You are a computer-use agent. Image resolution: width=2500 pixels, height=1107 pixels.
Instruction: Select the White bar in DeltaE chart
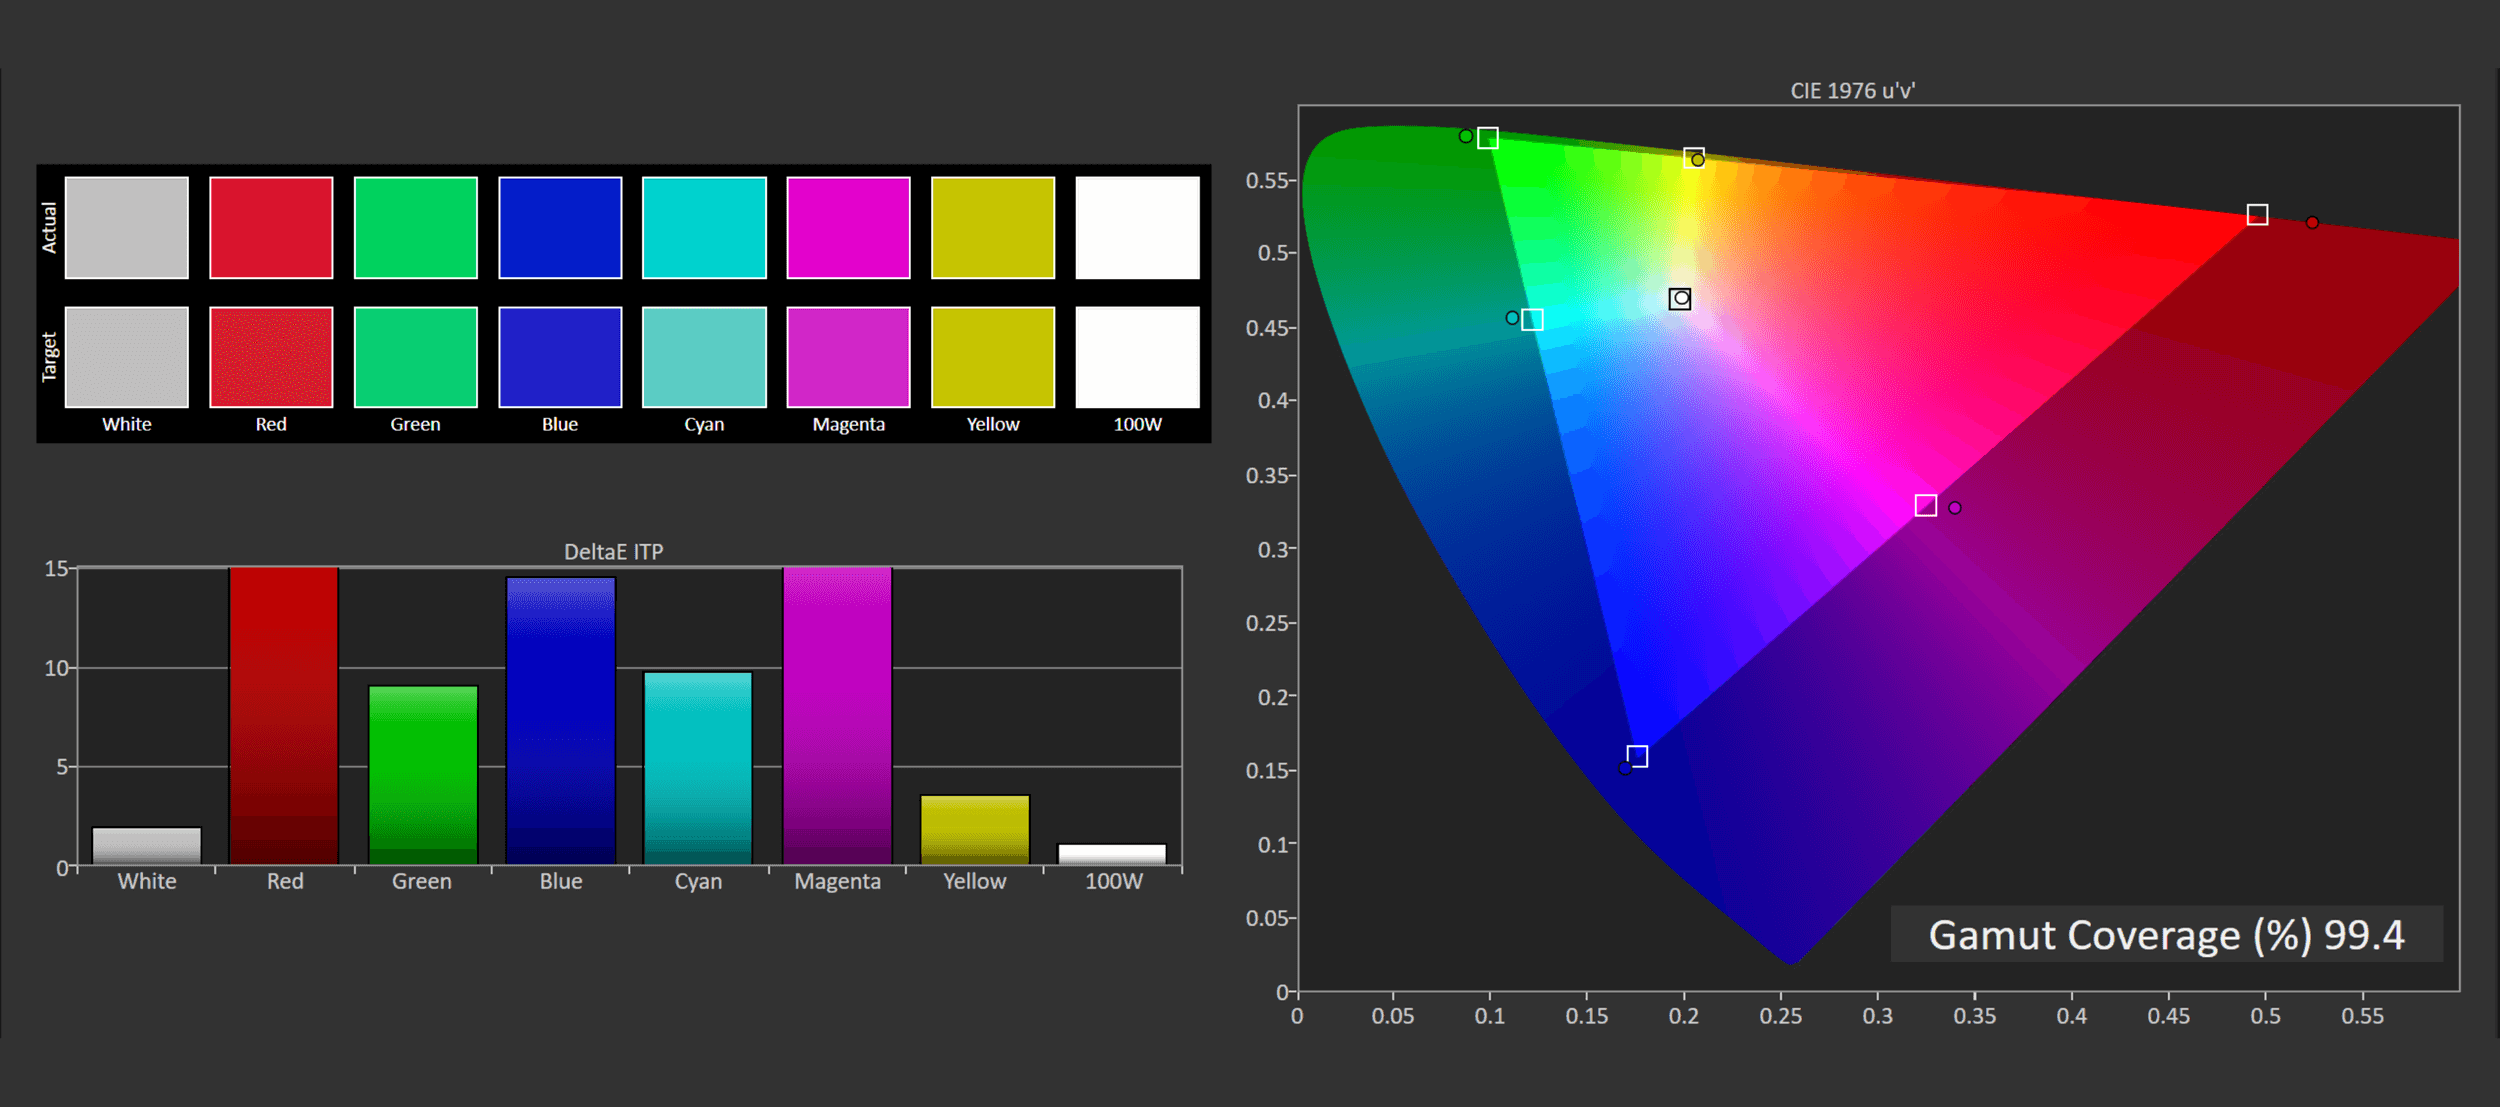(x=147, y=846)
